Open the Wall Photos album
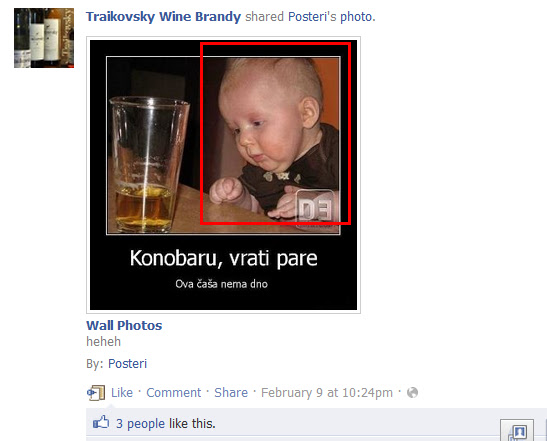 [124, 325]
